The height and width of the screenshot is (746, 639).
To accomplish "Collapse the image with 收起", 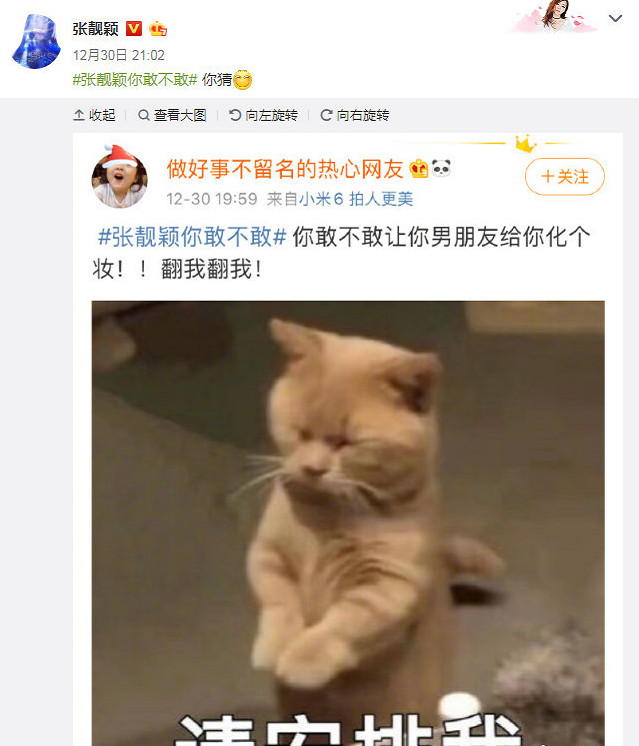I will pos(94,115).
